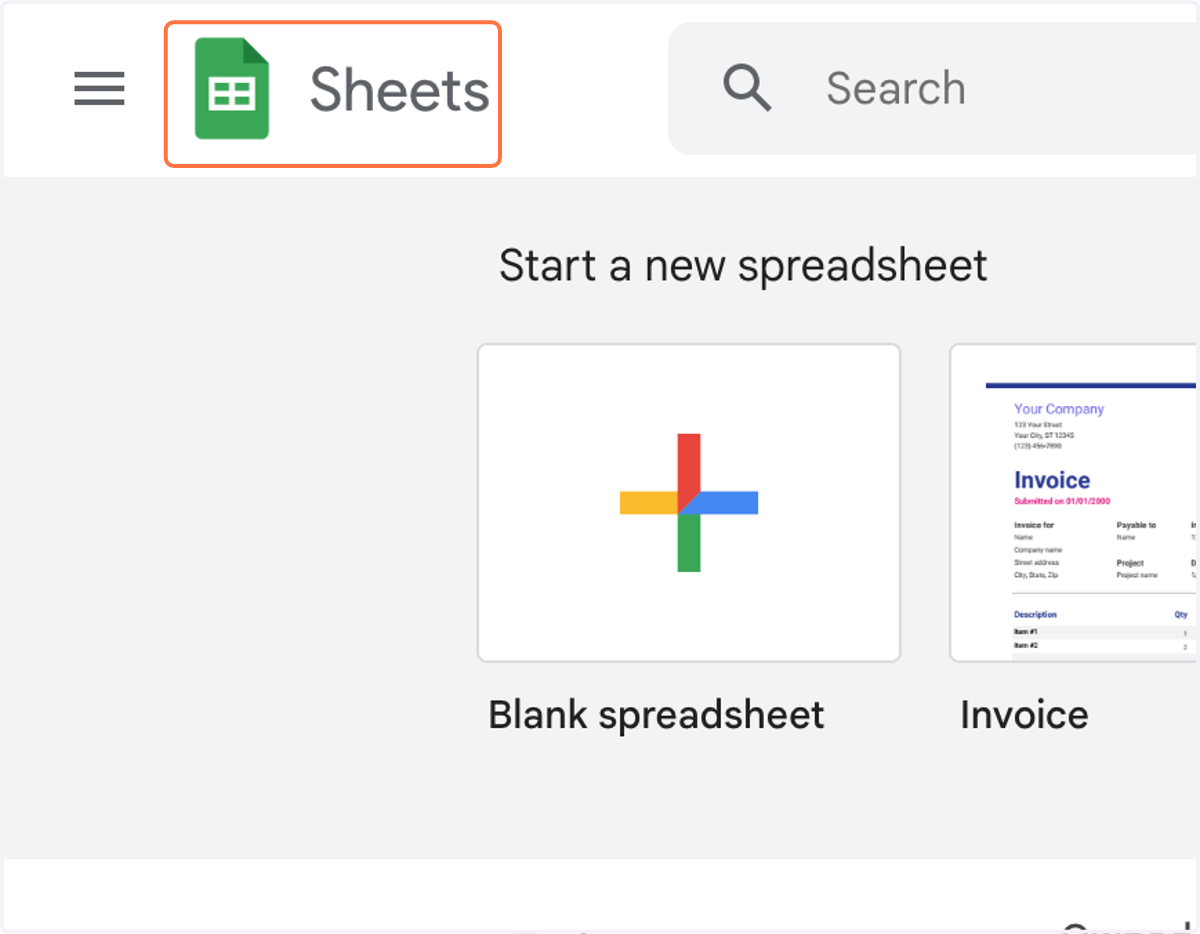Create a Blank spreadsheet from the thumbnail
This screenshot has height=934, width=1200.
(689, 503)
